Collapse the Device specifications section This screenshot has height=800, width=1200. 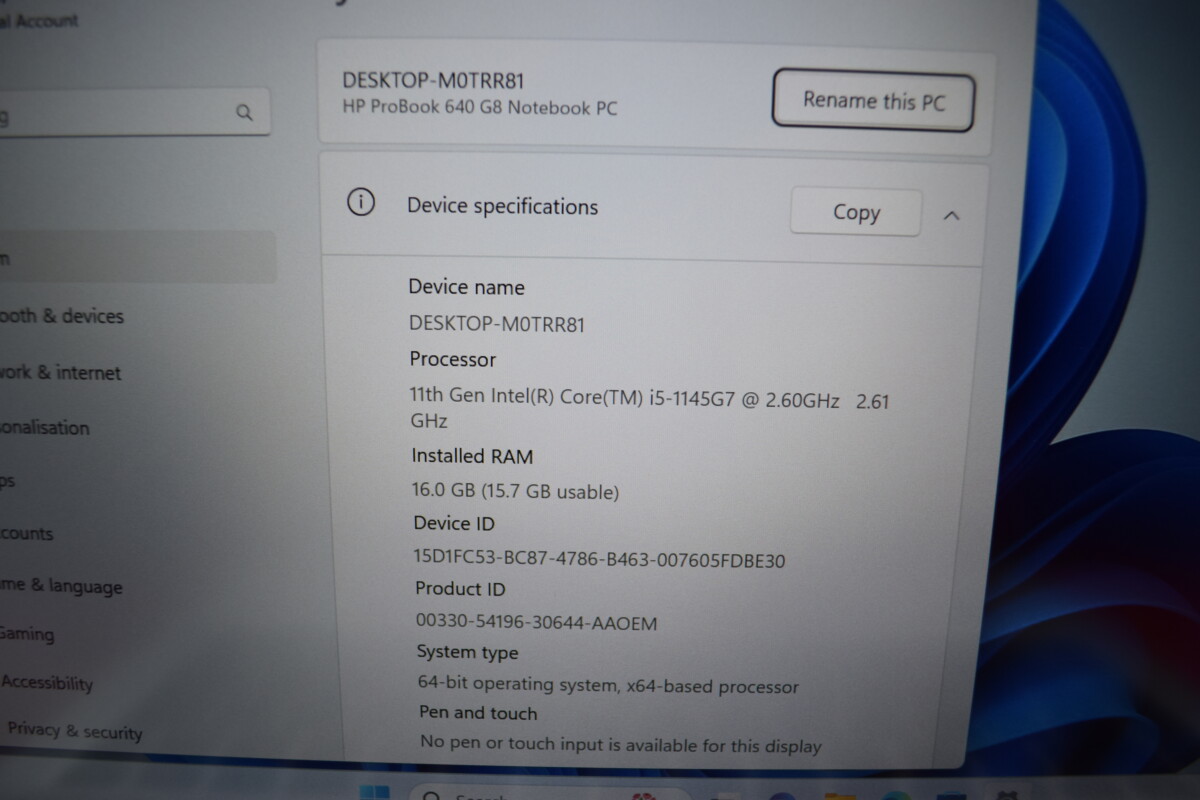click(951, 215)
